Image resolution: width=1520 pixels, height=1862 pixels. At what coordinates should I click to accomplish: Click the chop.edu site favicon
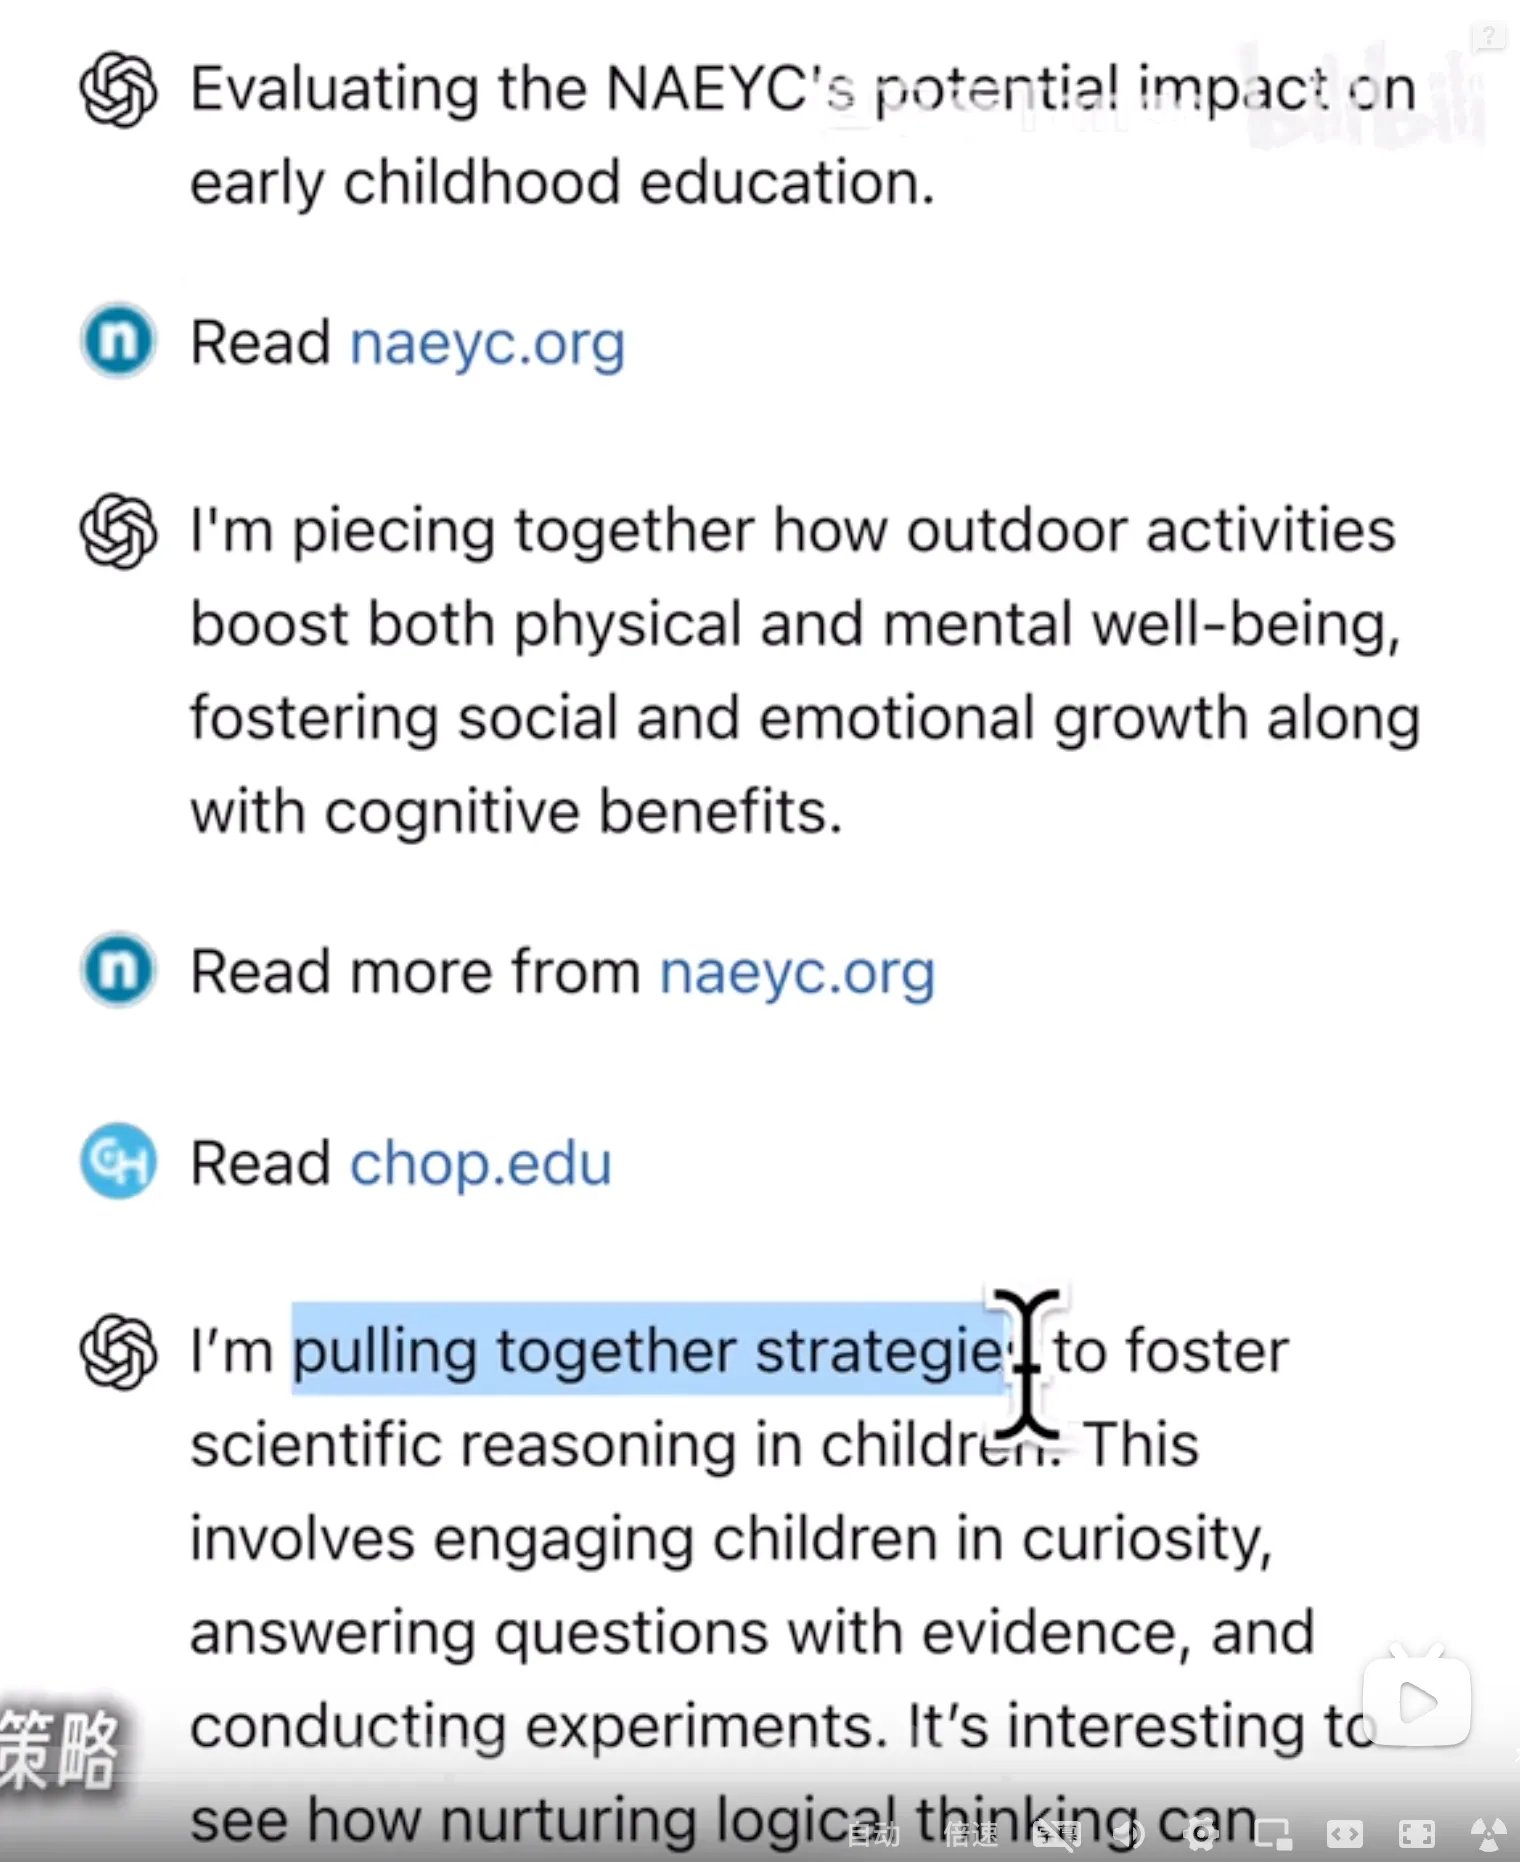pos(118,1161)
